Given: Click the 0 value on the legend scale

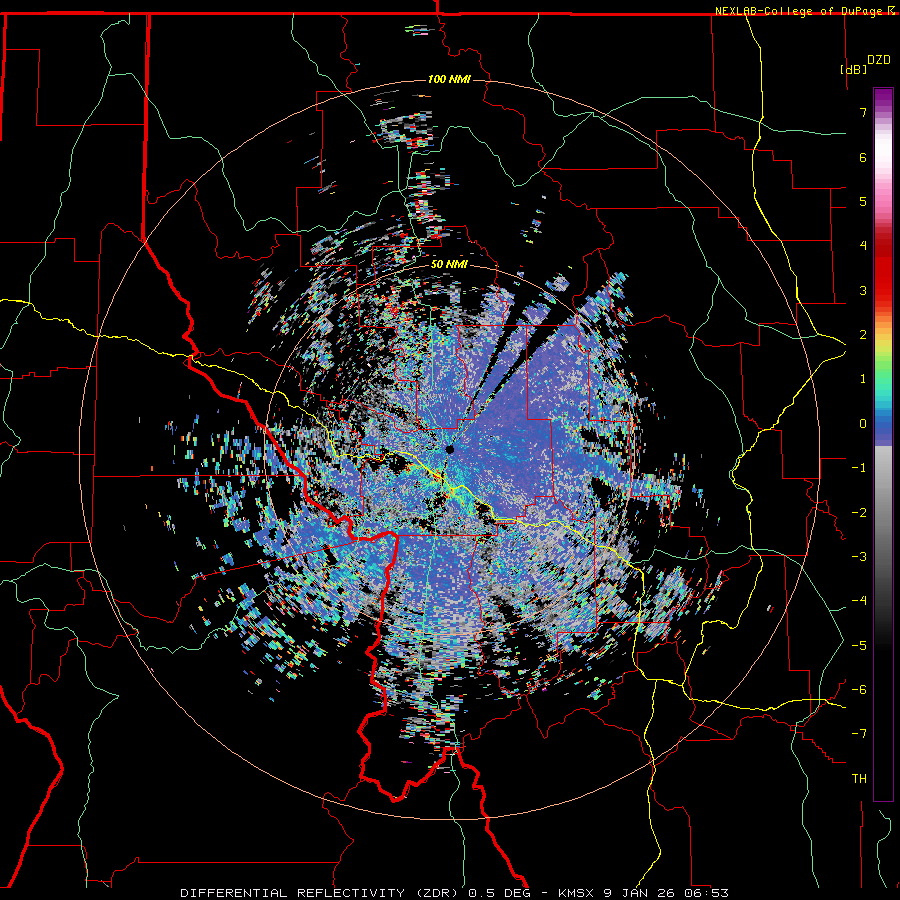Looking at the screenshot, I should coord(863,424).
